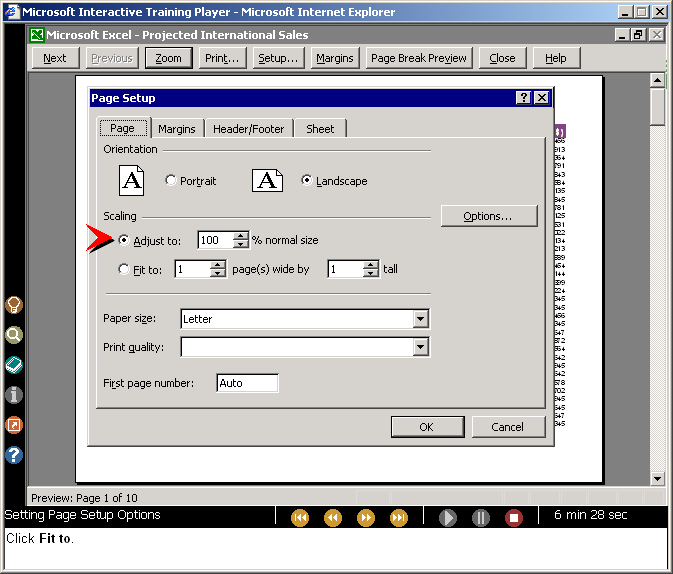The image size is (673, 574).
Task: Click OK in Page Setup dialog
Action: [427, 427]
